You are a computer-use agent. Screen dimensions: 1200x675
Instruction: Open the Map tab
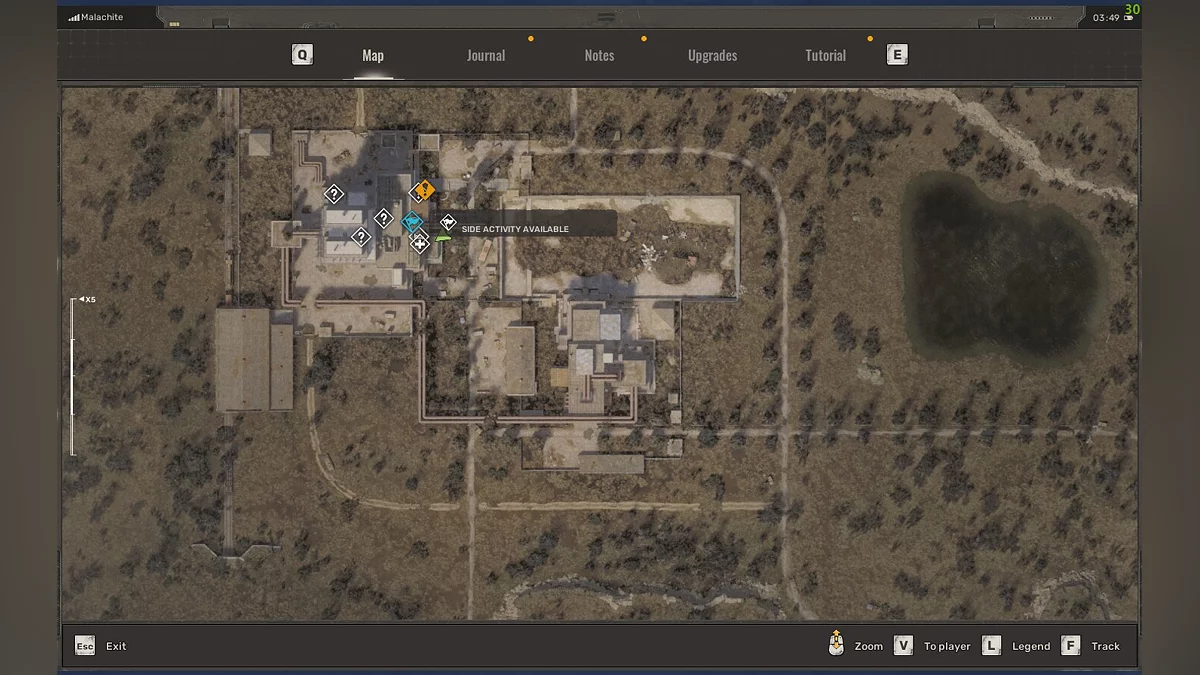click(373, 56)
